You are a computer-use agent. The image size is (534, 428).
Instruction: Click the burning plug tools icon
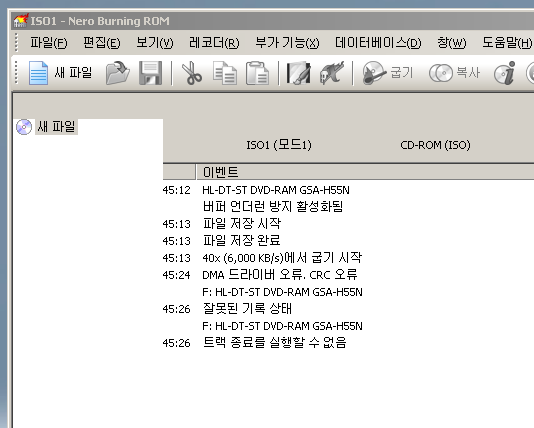coord(332,73)
